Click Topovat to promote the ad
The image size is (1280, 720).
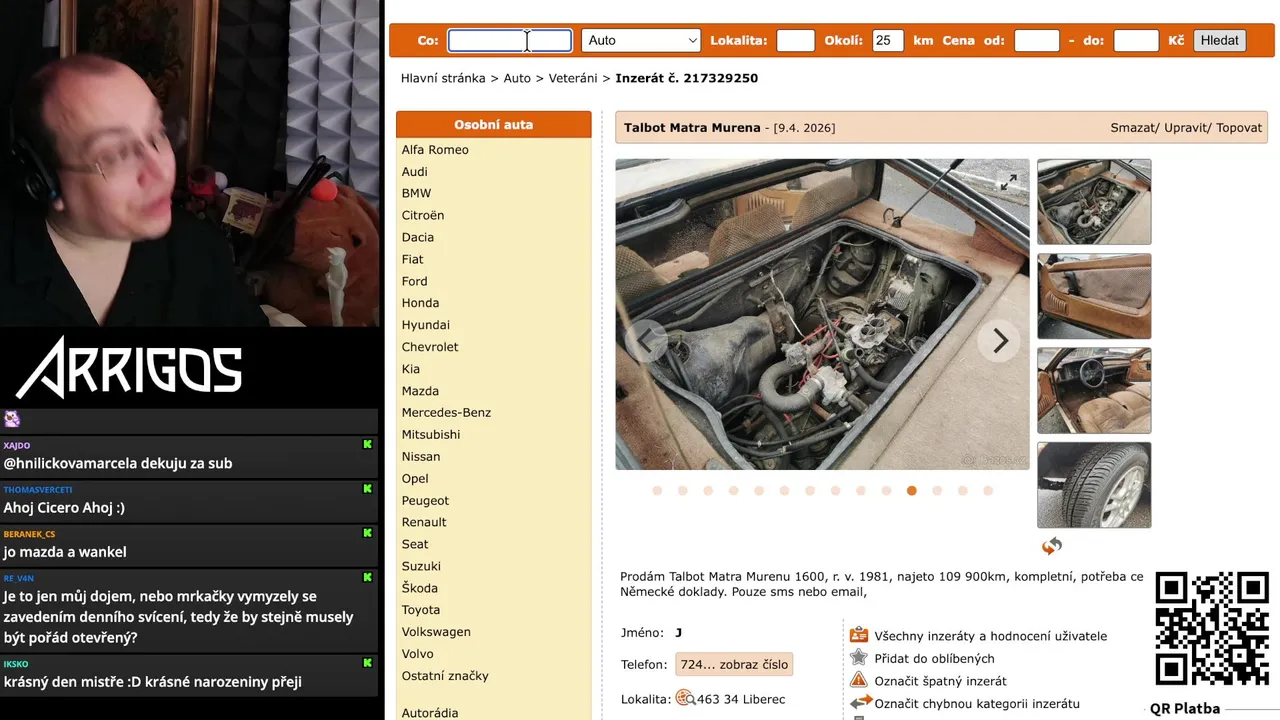[x=1239, y=128]
